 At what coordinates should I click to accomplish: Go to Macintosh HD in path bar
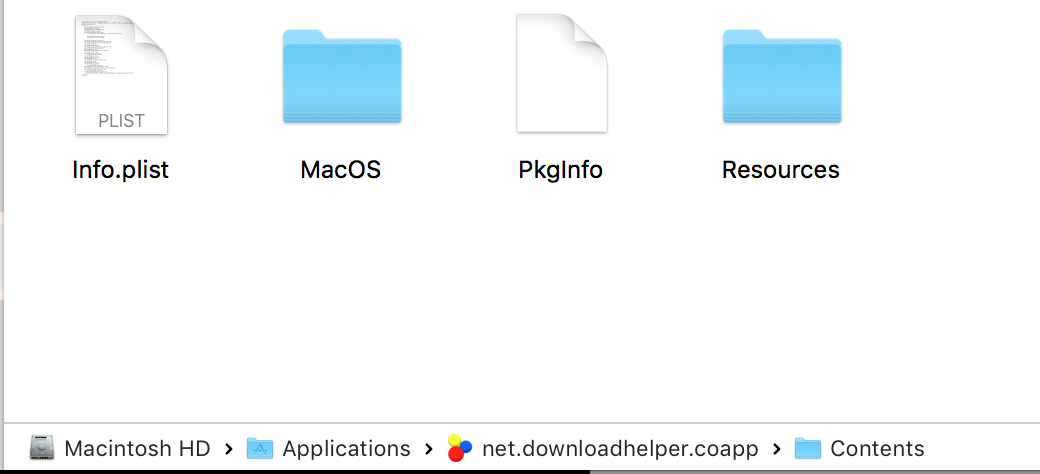tap(137, 449)
